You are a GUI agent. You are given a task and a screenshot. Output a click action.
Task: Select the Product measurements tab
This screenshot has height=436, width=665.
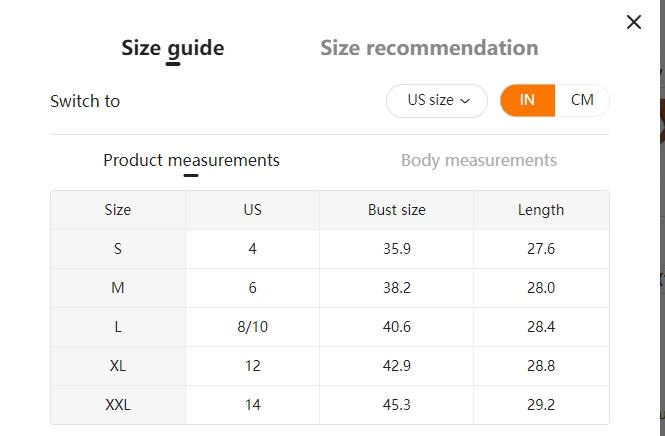[191, 160]
